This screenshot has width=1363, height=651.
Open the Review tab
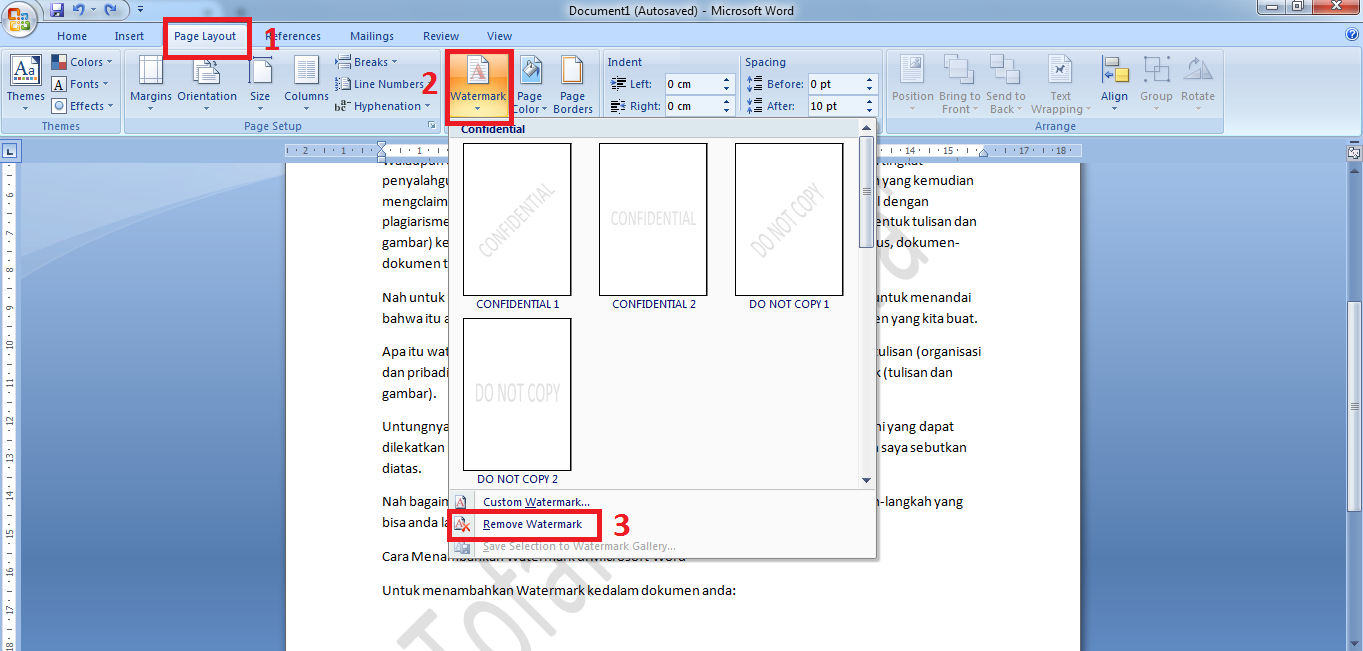point(441,36)
